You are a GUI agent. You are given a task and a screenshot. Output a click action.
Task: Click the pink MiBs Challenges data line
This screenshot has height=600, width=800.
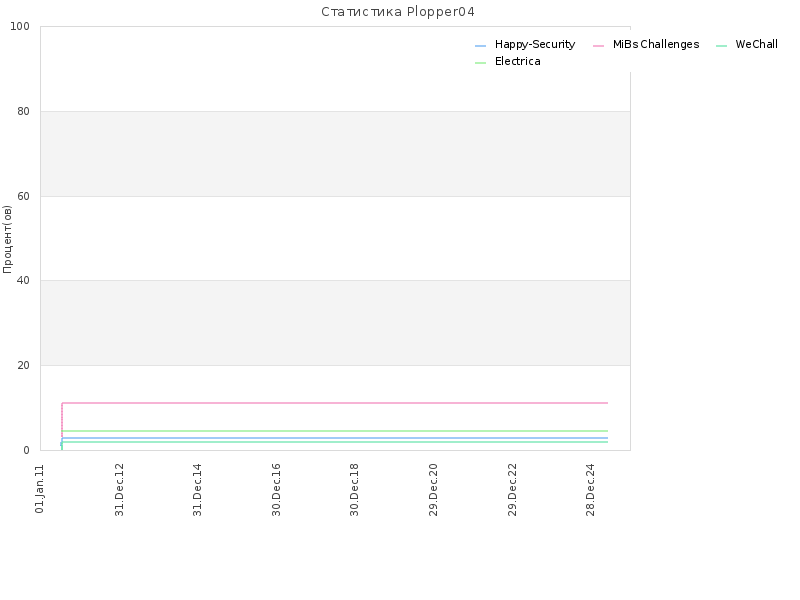click(335, 403)
